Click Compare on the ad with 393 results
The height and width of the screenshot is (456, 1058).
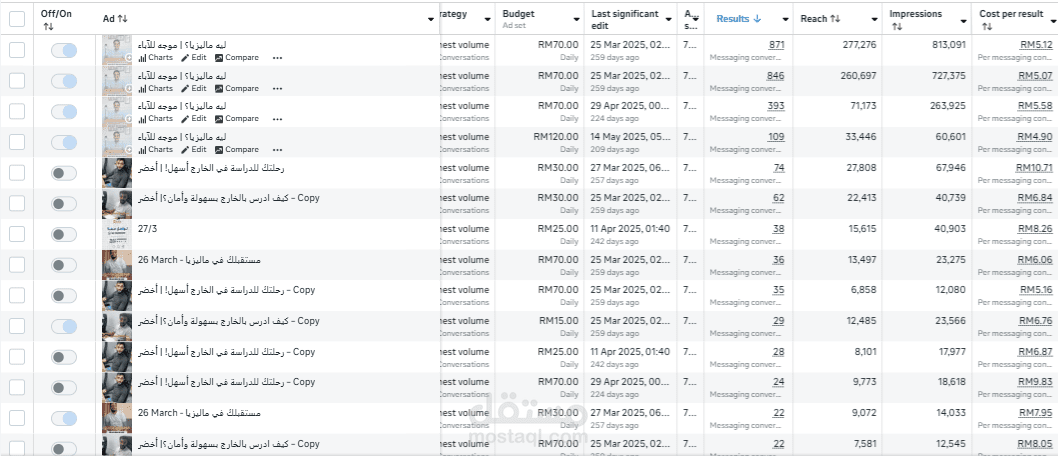pyautogui.click(x=237, y=119)
